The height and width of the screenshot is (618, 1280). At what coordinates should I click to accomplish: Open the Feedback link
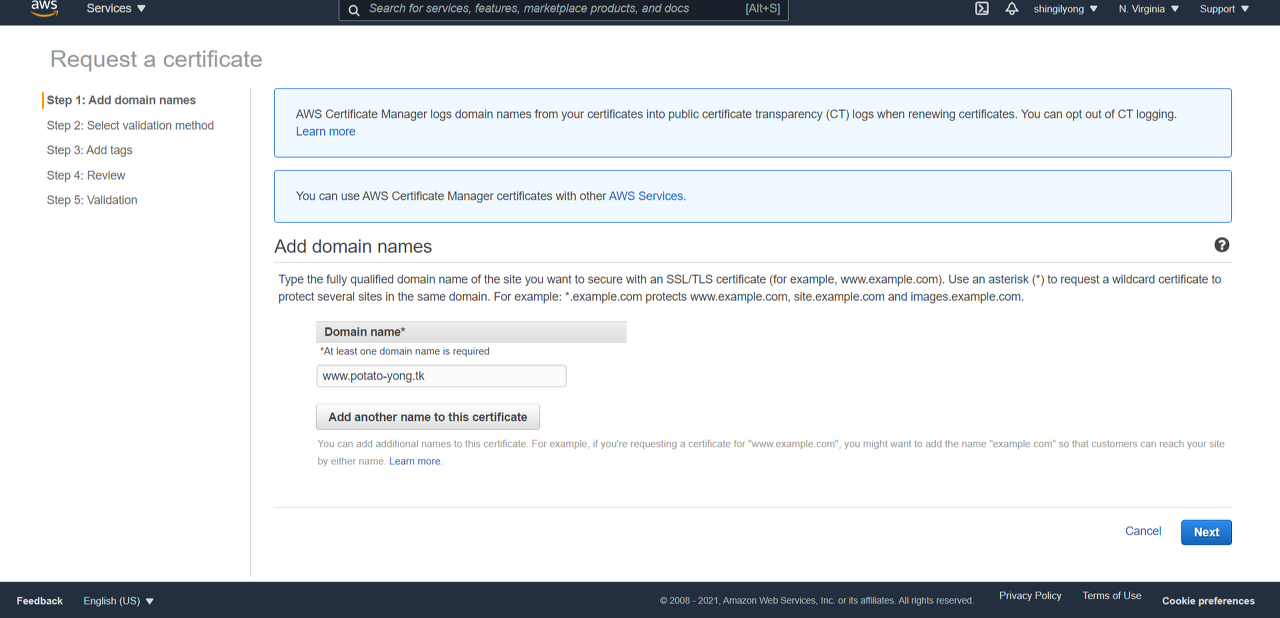[40, 601]
